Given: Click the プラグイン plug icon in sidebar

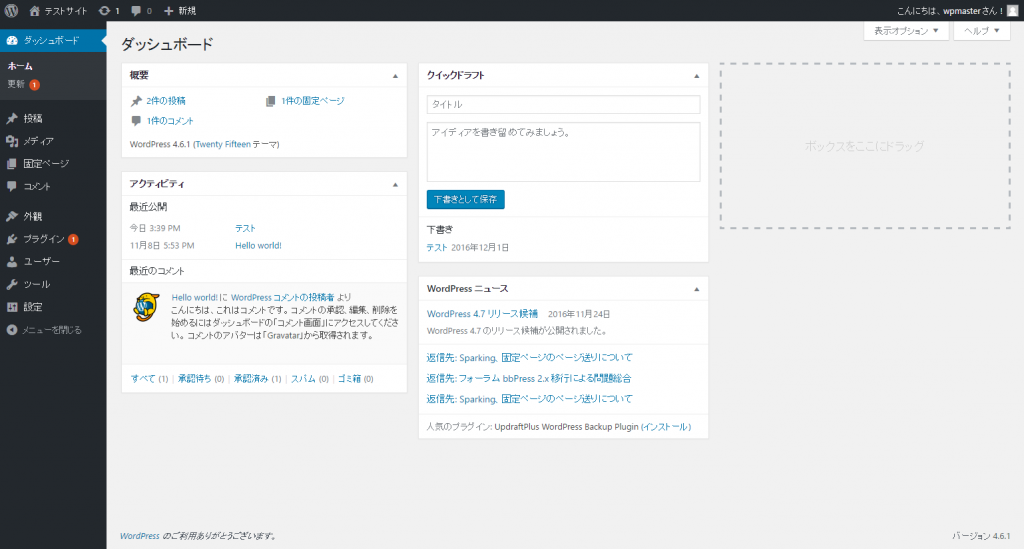Looking at the screenshot, I should (11, 239).
